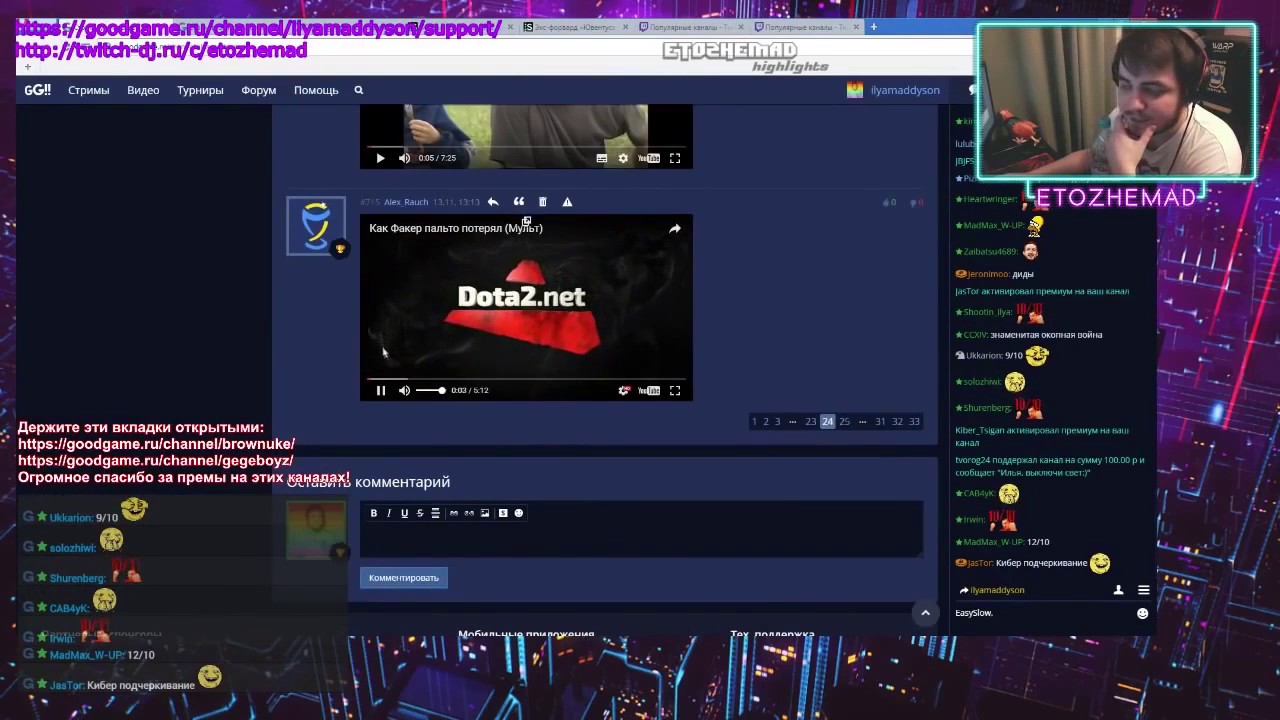Open search with the magnifier icon
Image resolution: width=1280 pixels, height=720 pixels.
tap(359, 90)
